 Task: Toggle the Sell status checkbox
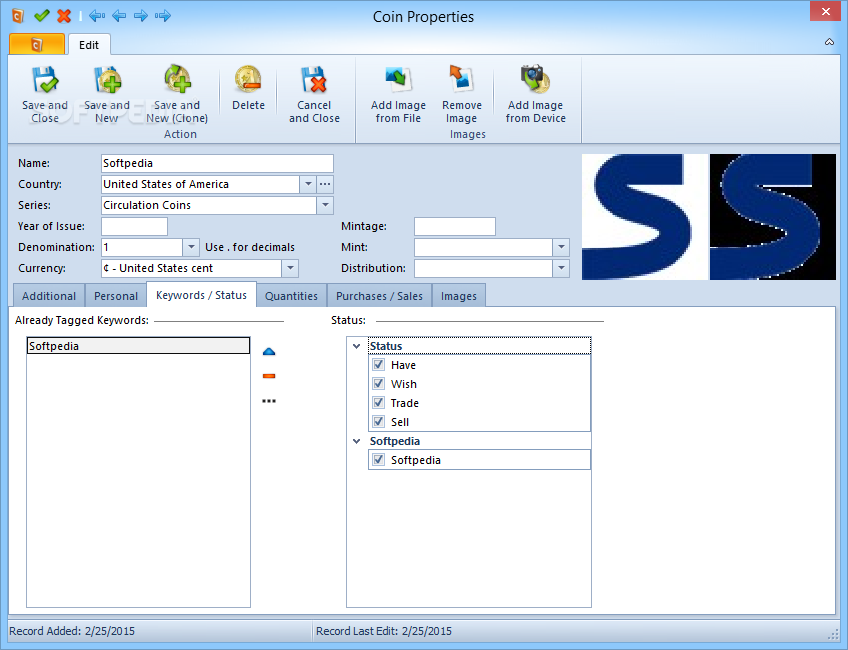379,422
